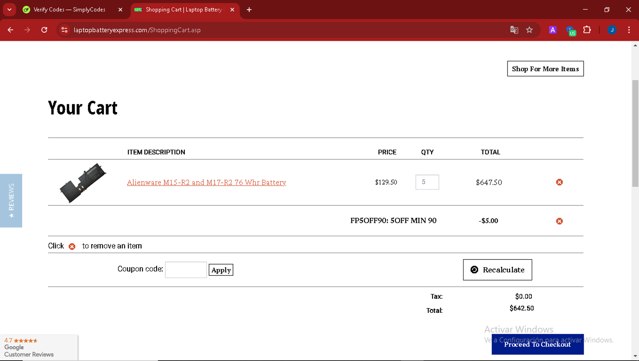Close the Shopping Cart tab
Viewport: 639px width, 361px height.
coord(232,9)
